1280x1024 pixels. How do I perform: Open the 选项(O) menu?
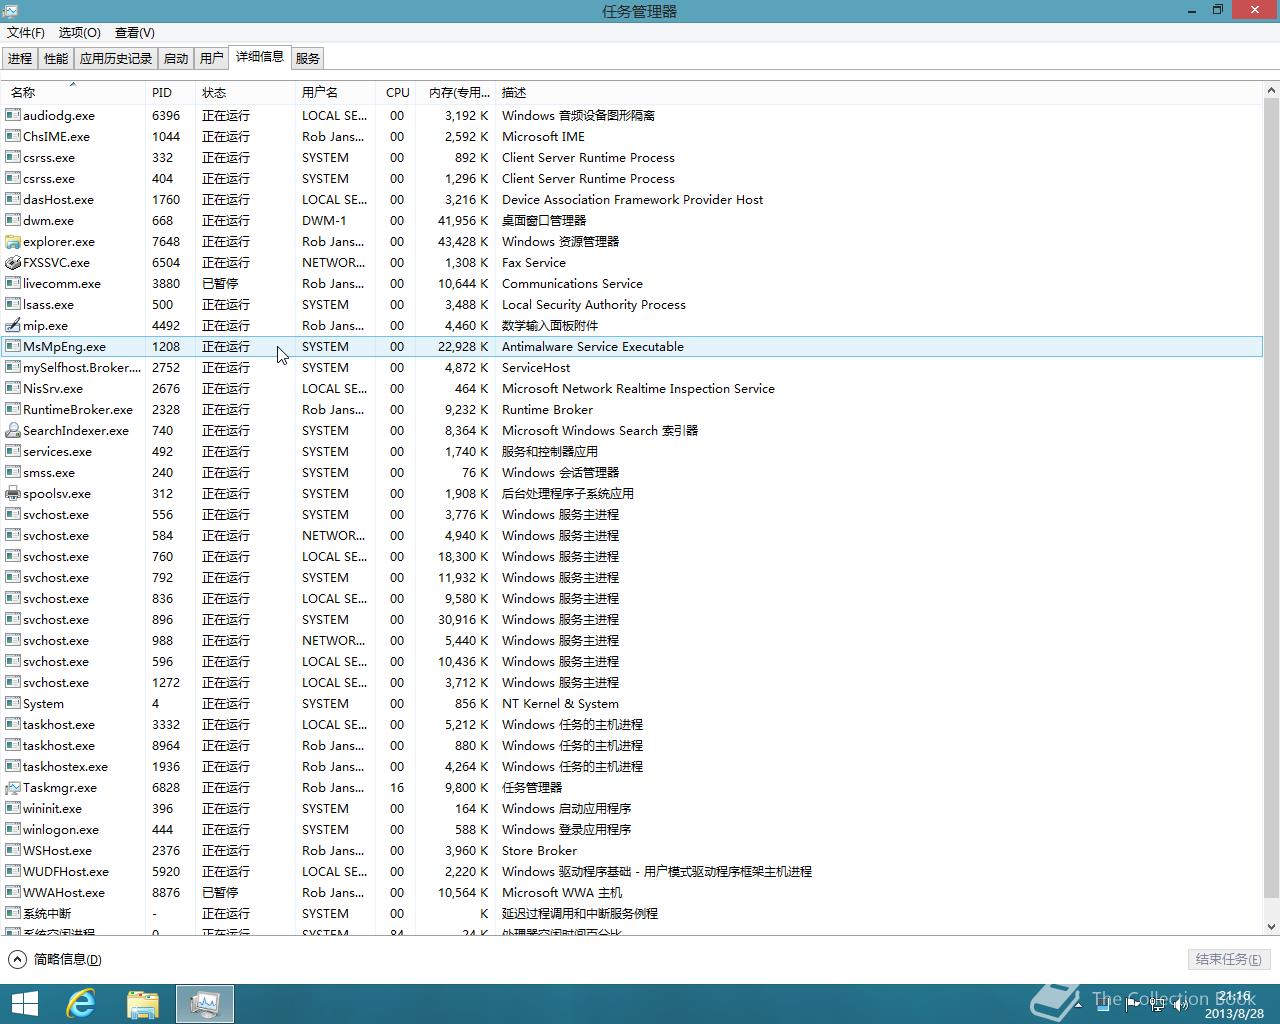click(80, 32)
